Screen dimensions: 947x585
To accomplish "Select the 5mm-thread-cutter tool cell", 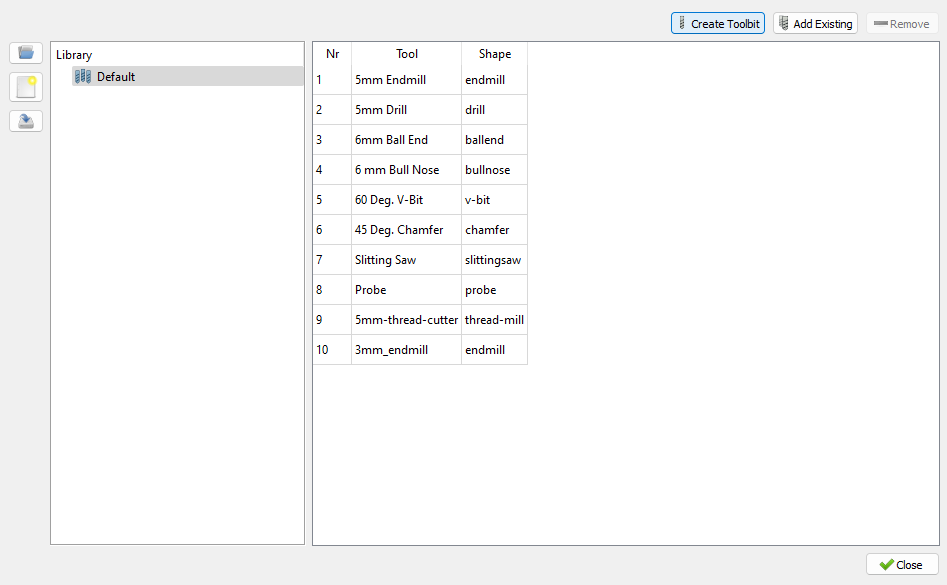I will [406, 320].
